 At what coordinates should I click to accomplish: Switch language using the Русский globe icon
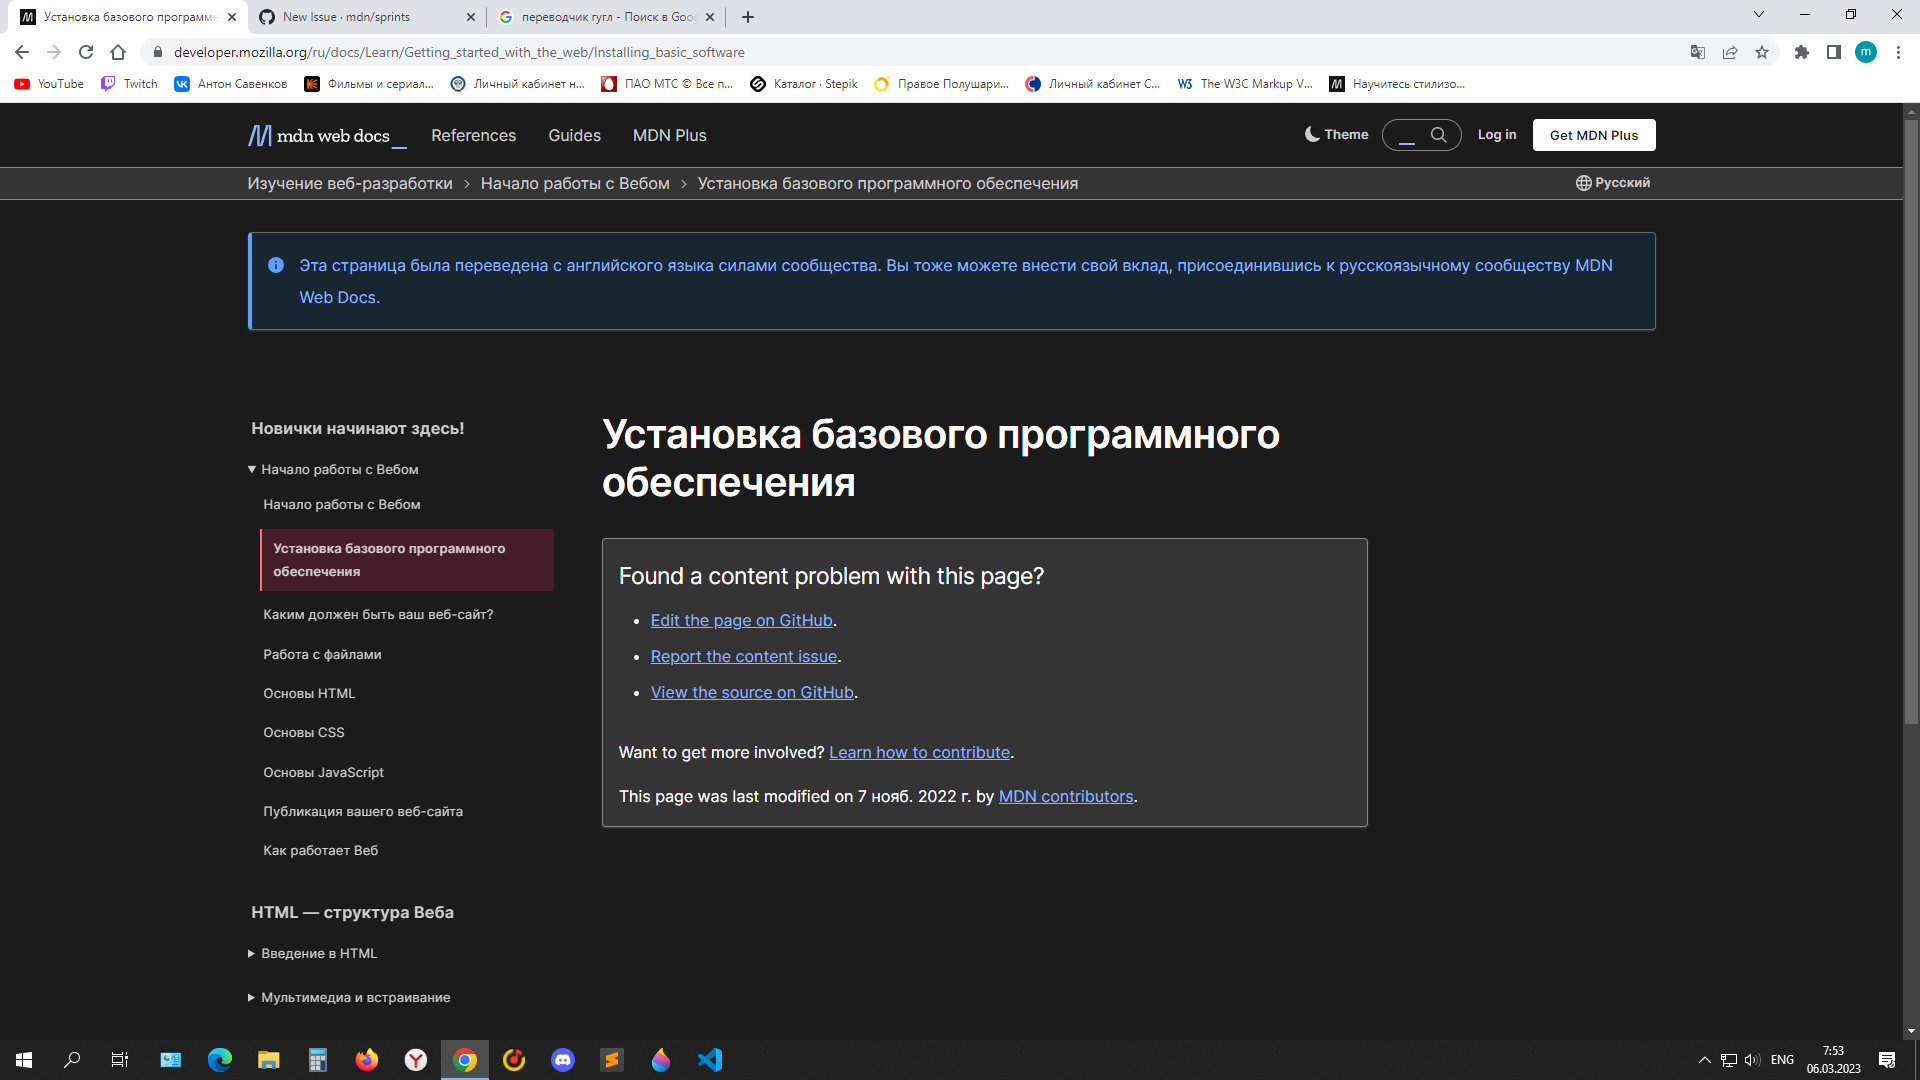pos(1612,183)
